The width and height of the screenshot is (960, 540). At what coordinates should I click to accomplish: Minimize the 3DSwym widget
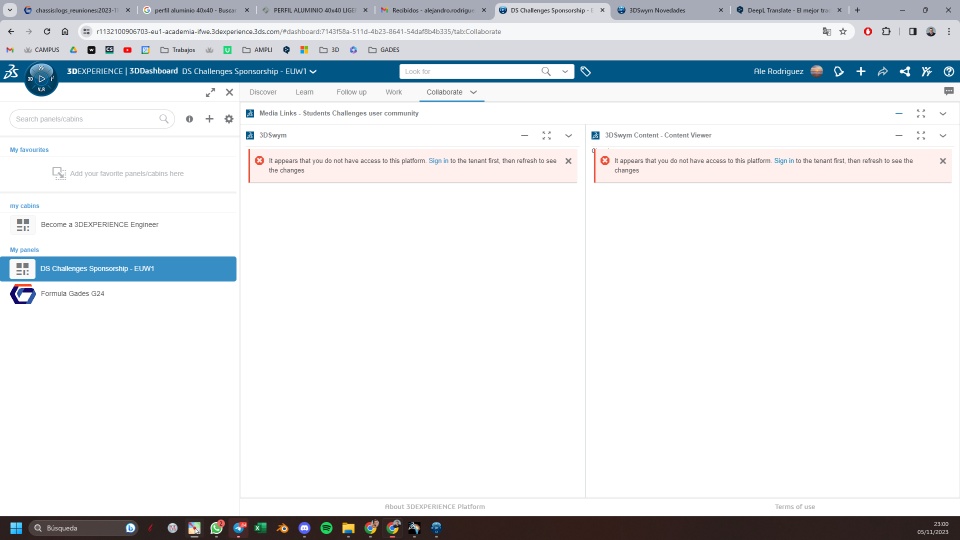525,135
